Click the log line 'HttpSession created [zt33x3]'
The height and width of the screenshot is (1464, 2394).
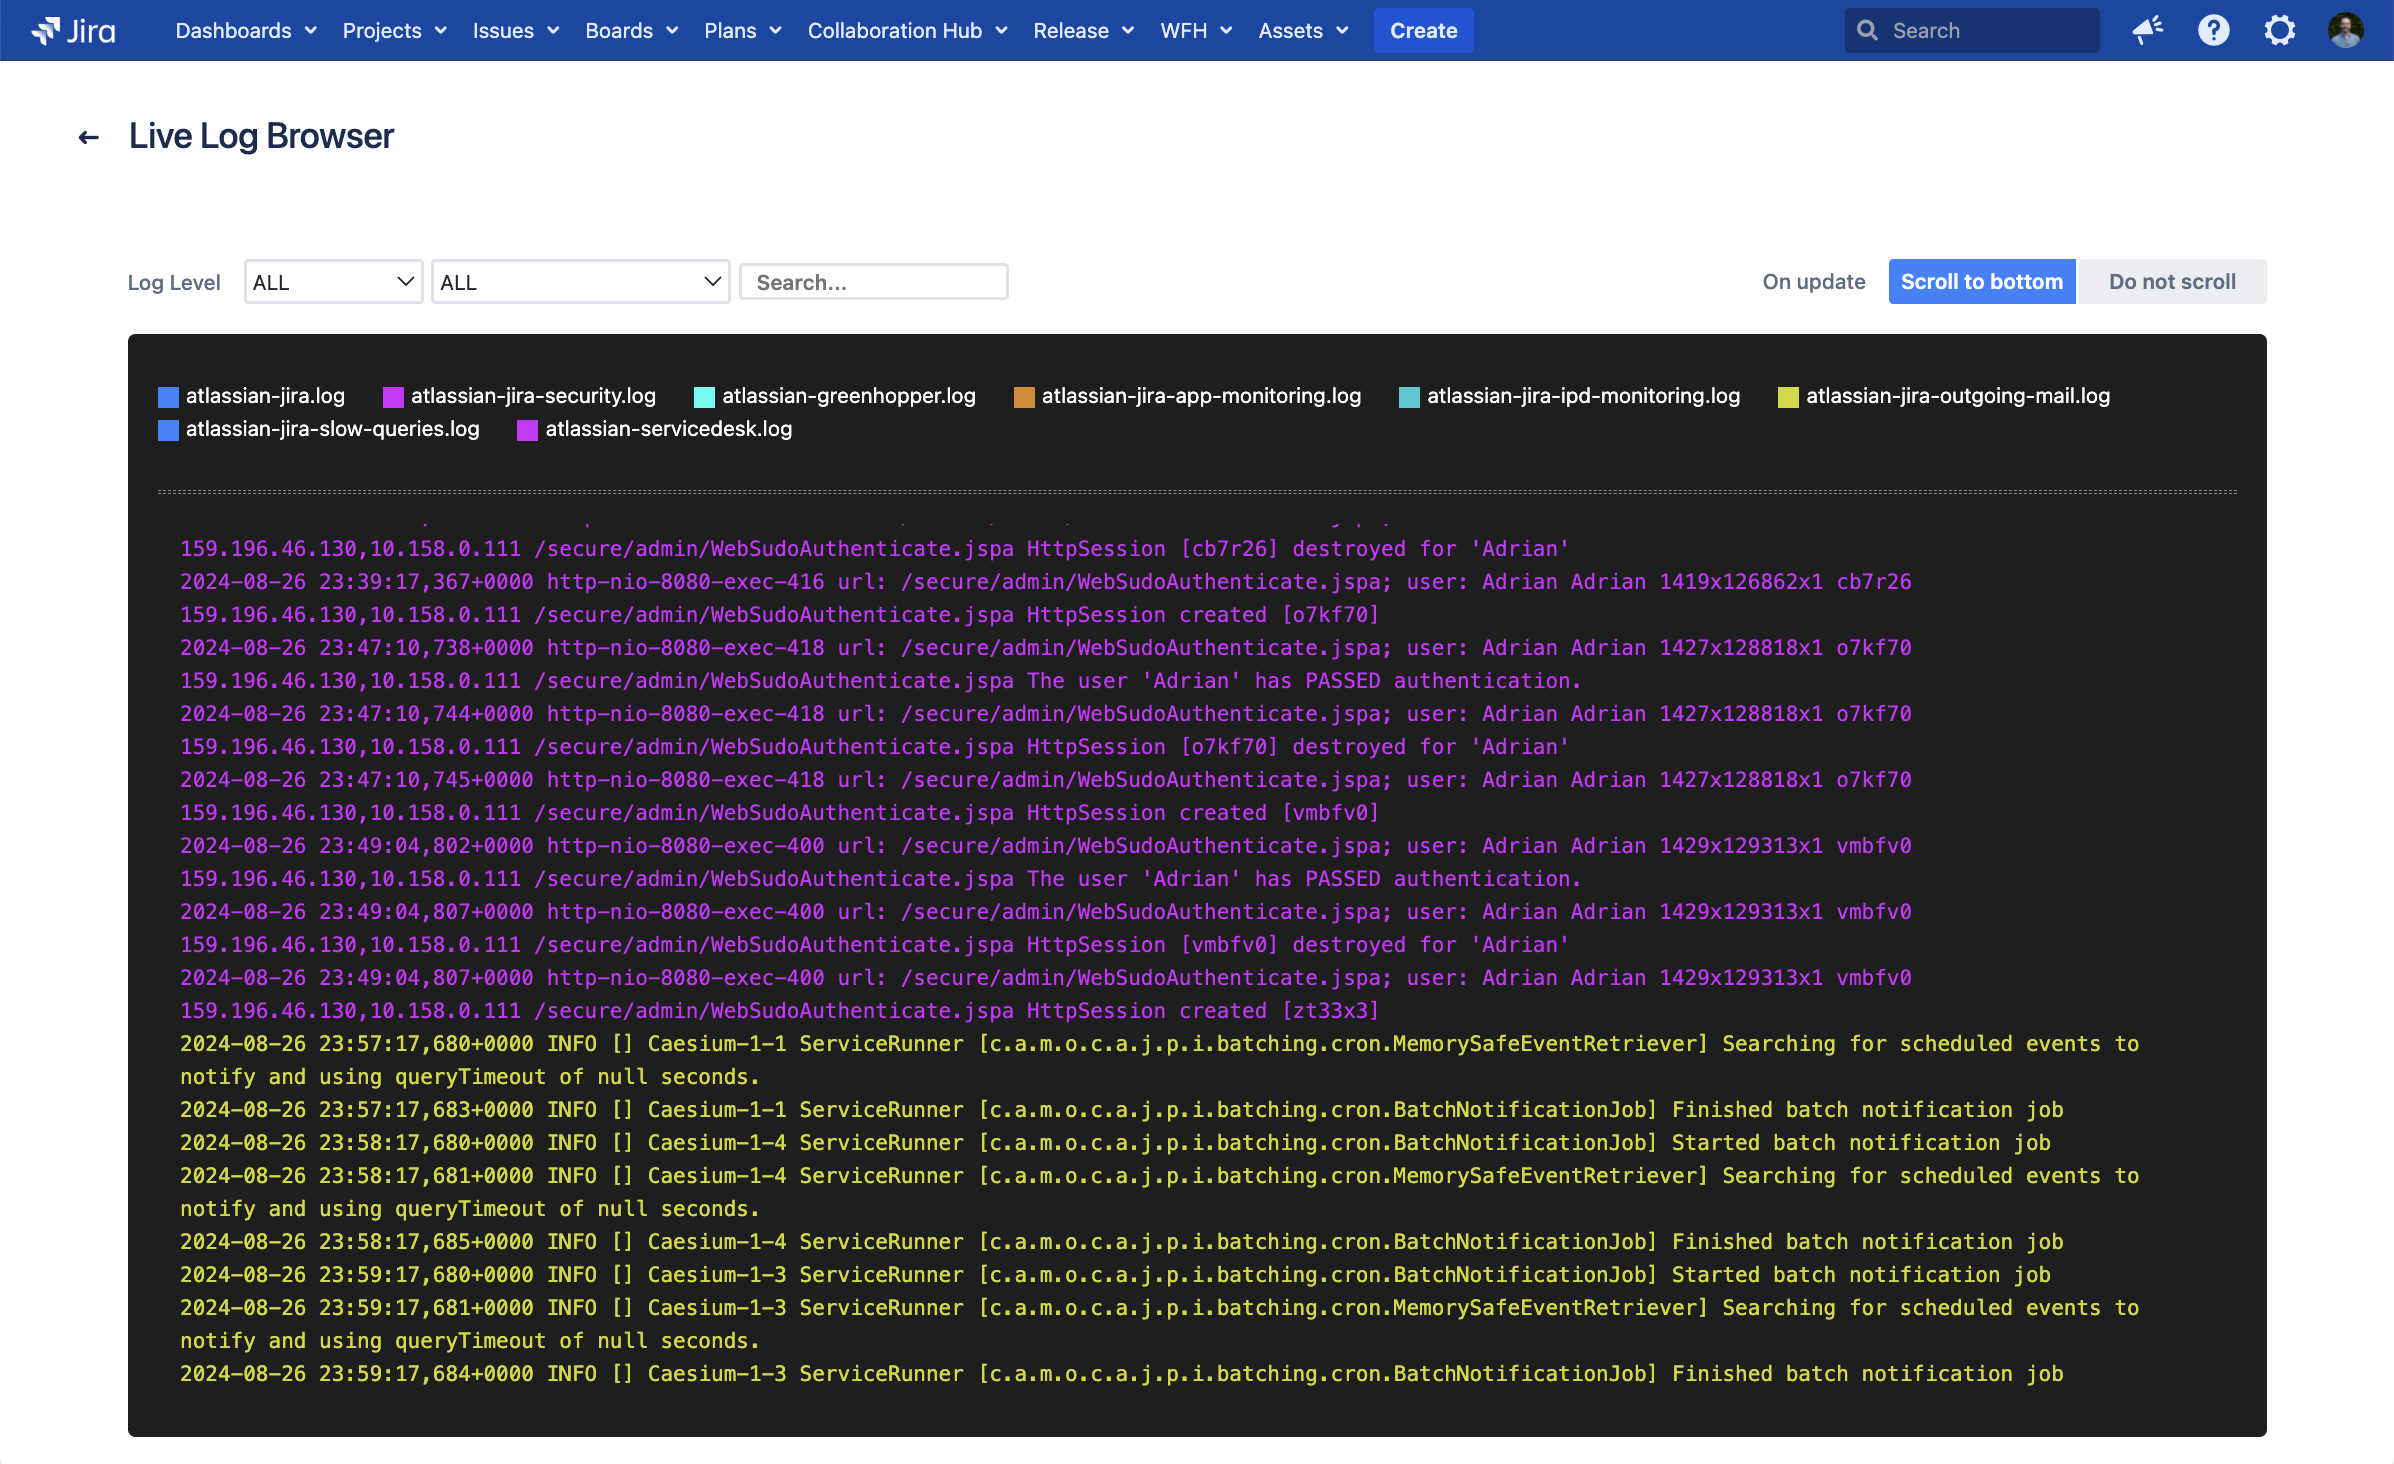pyautogui.click(x=779, y=1011)
